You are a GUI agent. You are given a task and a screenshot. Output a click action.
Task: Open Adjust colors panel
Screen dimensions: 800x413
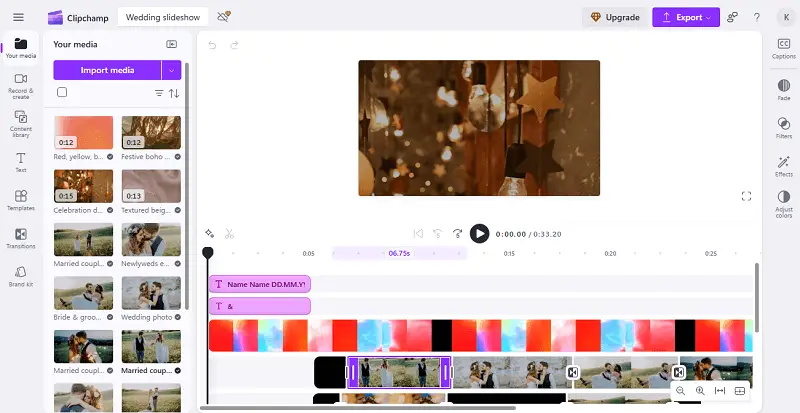(784, 204)
